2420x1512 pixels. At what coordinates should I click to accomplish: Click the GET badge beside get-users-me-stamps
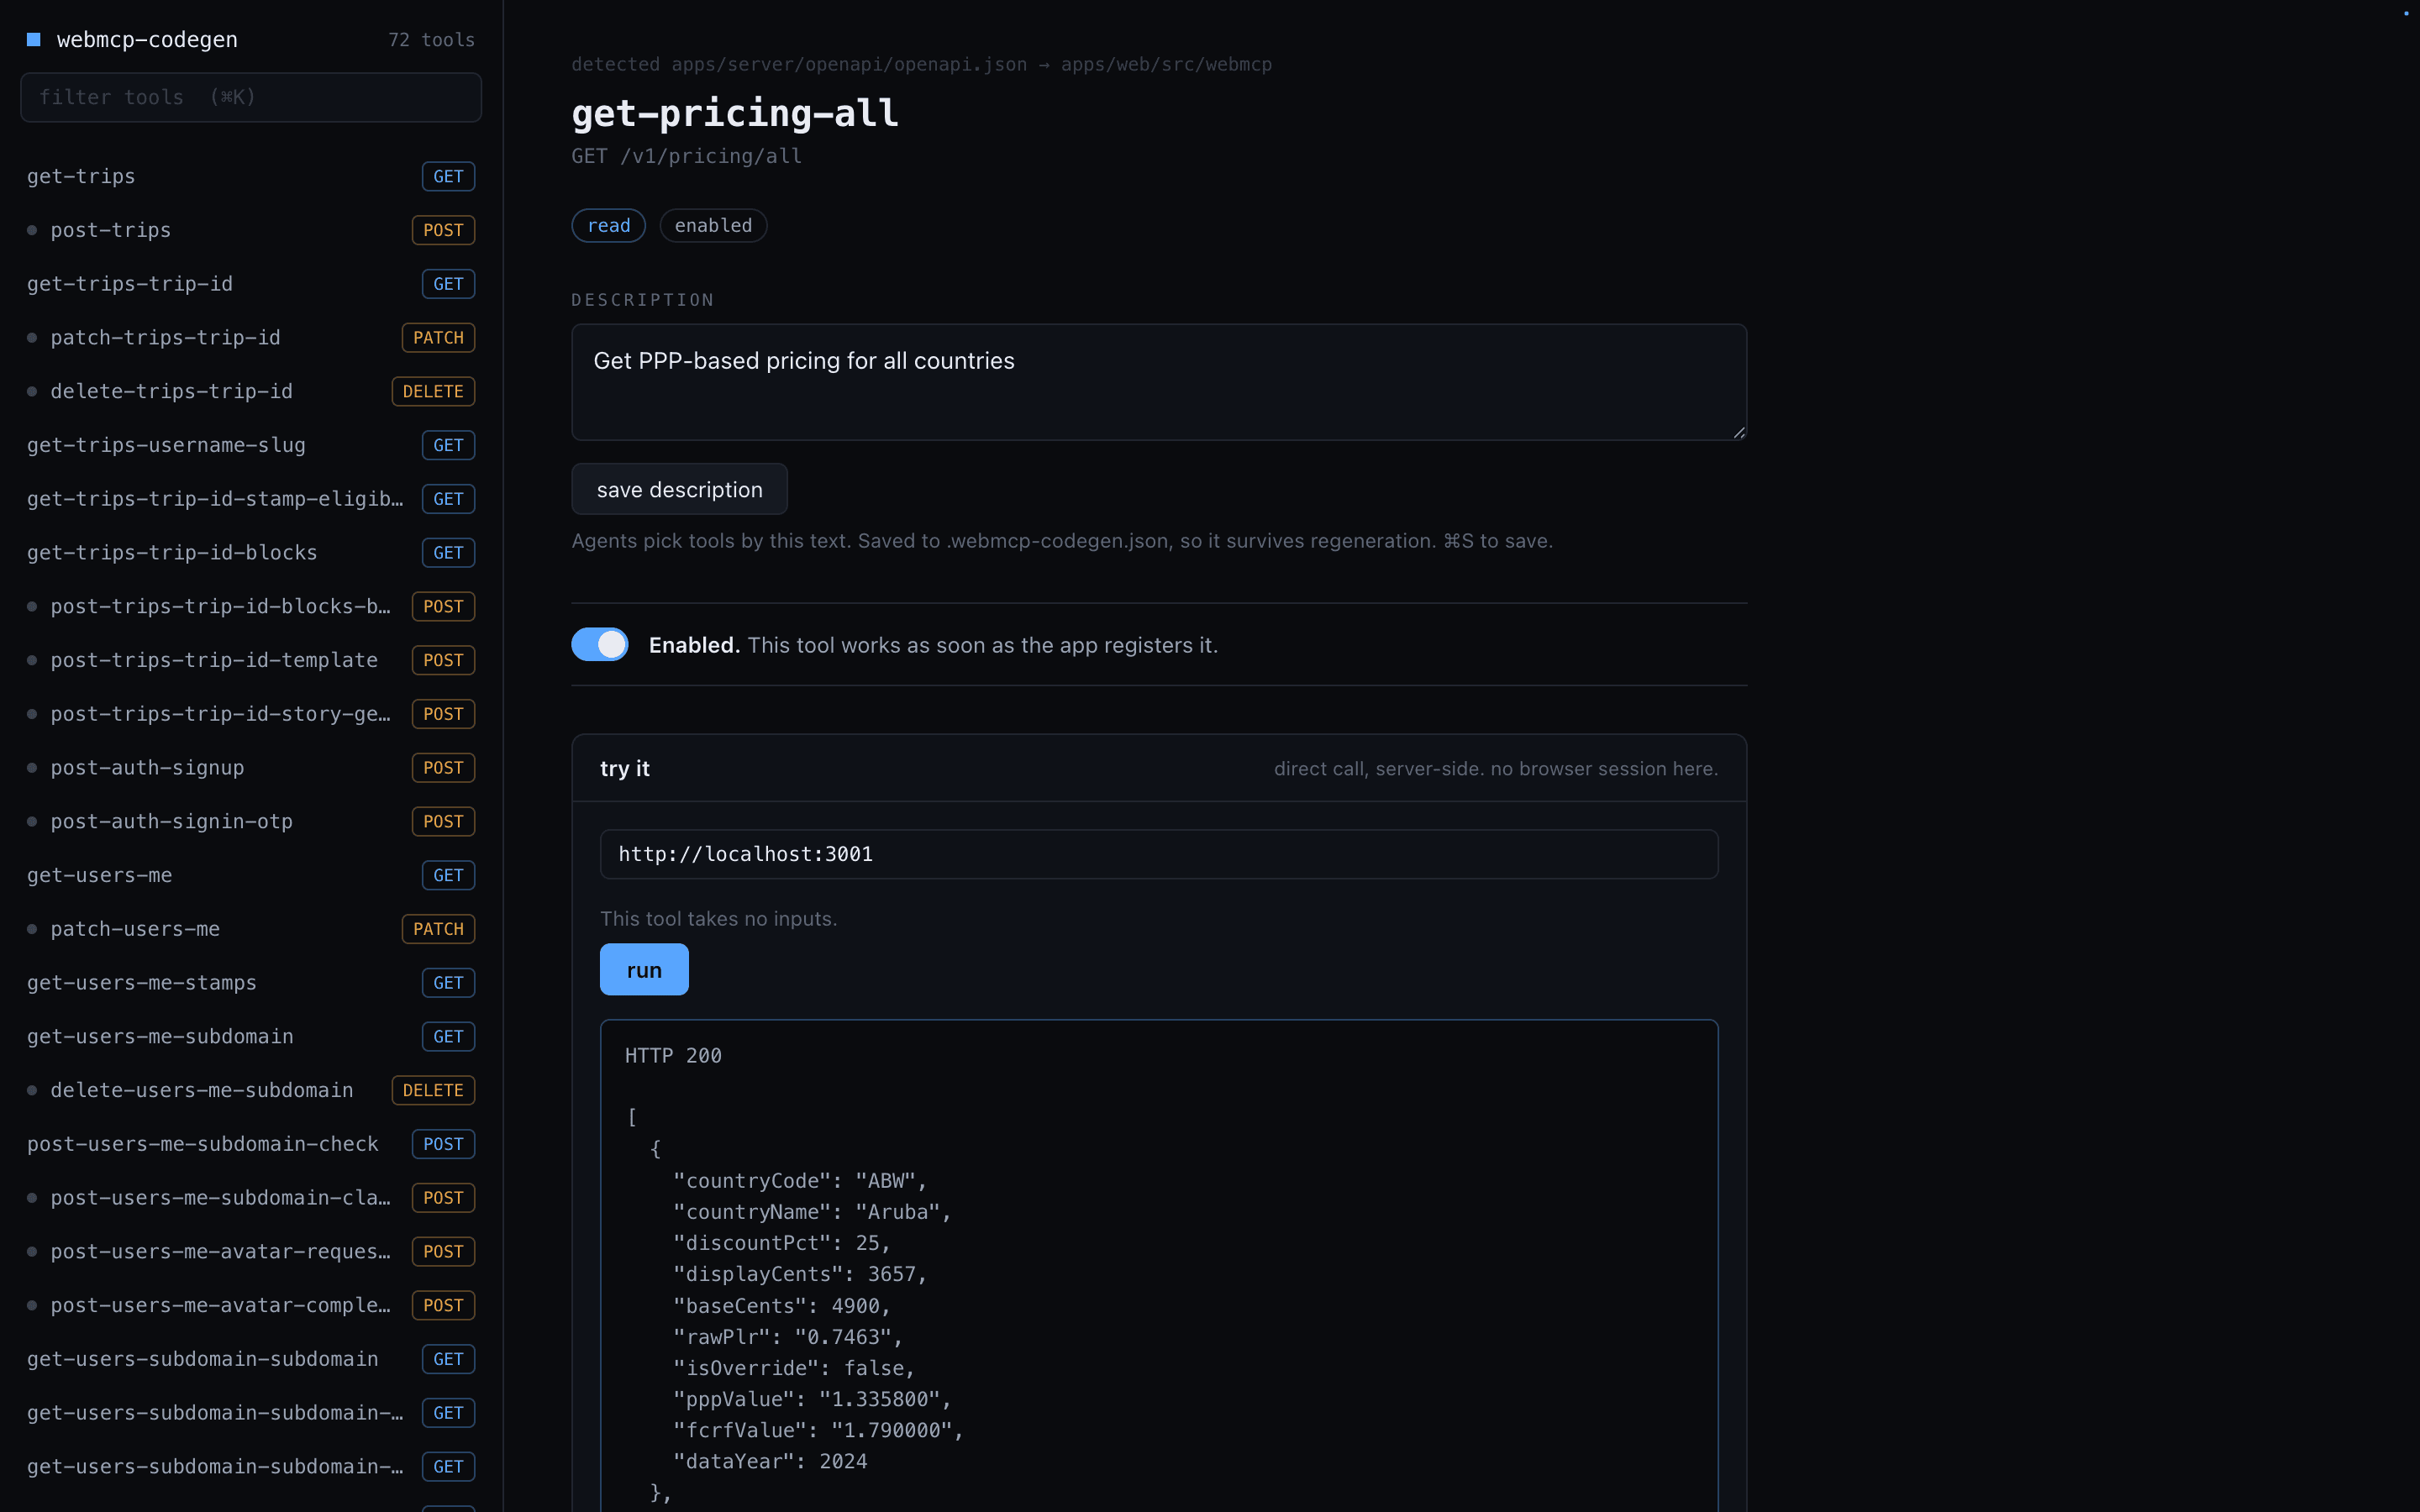(x=448, y=983)
